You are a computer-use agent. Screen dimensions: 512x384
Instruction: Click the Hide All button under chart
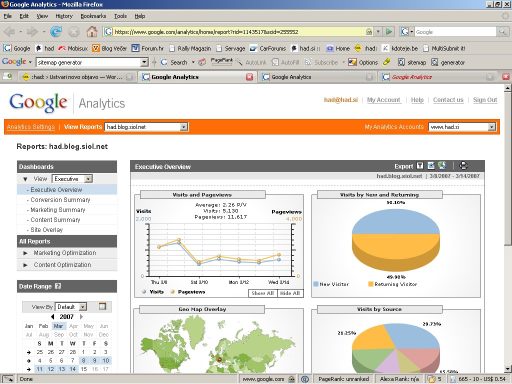[x=290, y=293]
